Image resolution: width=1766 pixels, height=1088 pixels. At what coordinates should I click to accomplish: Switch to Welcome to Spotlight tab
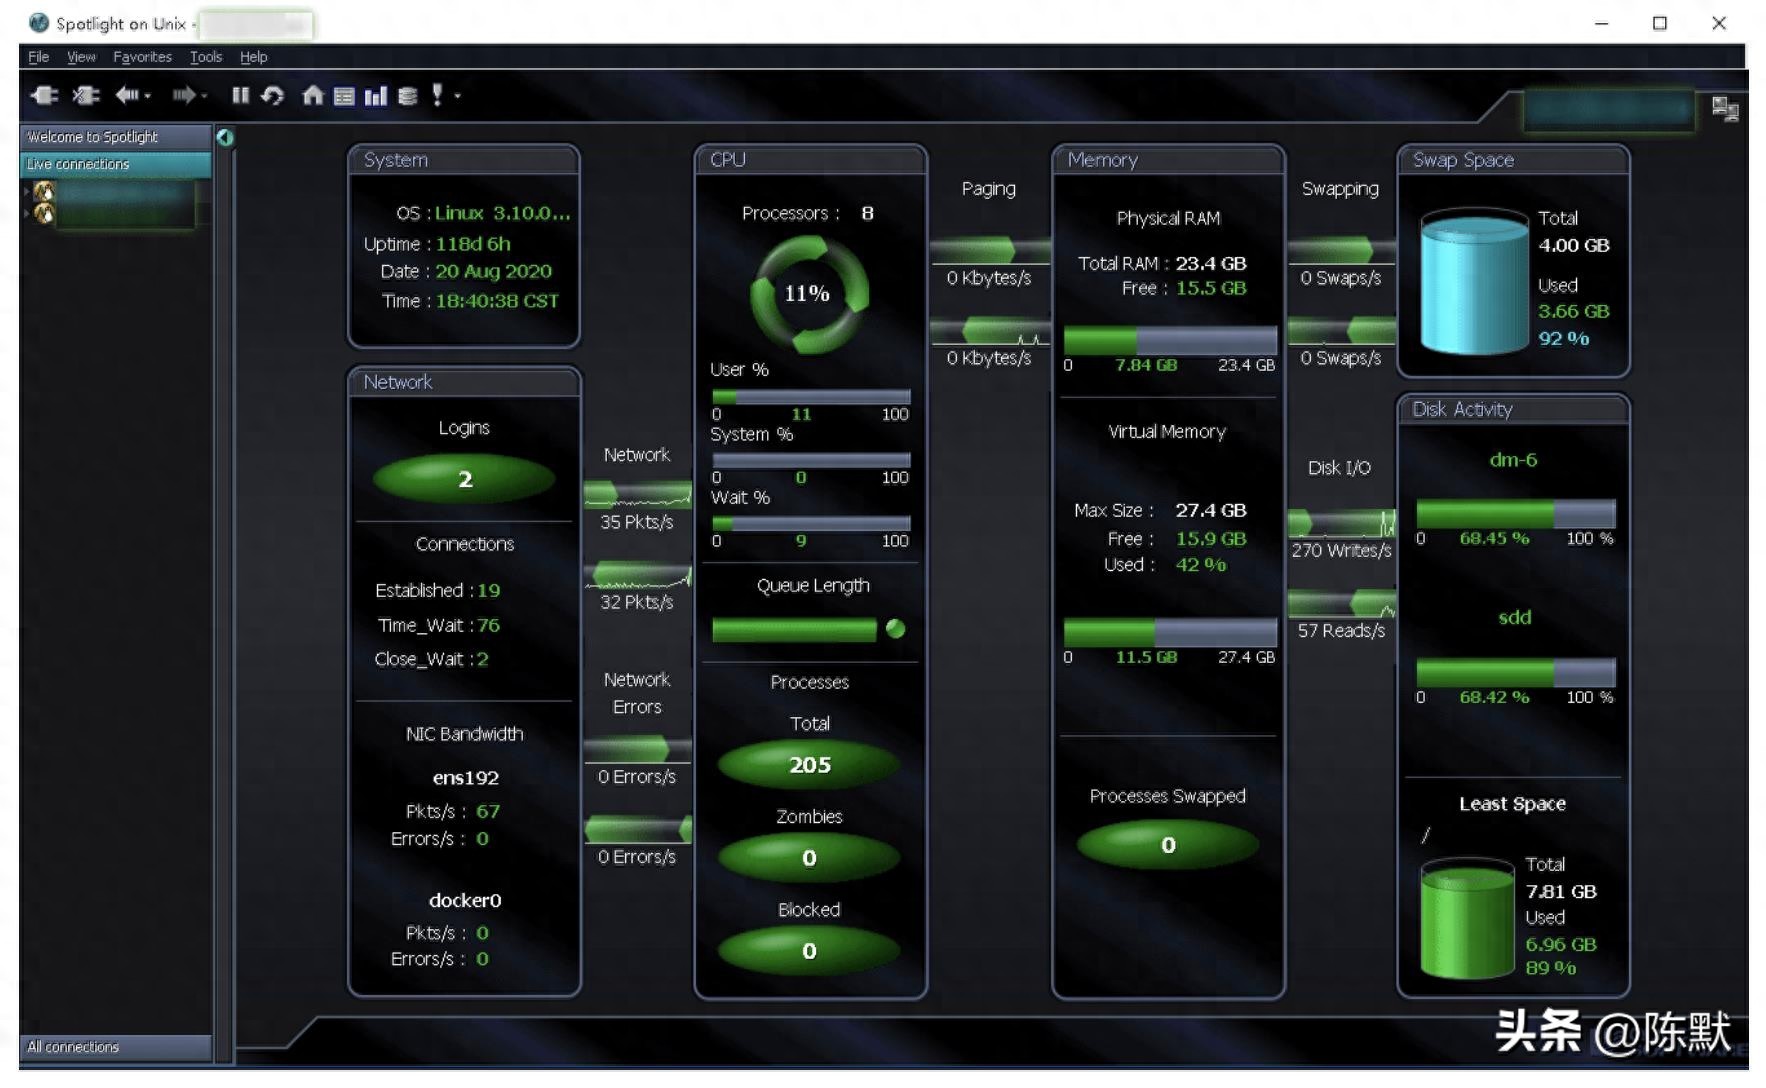pos(116,137)
